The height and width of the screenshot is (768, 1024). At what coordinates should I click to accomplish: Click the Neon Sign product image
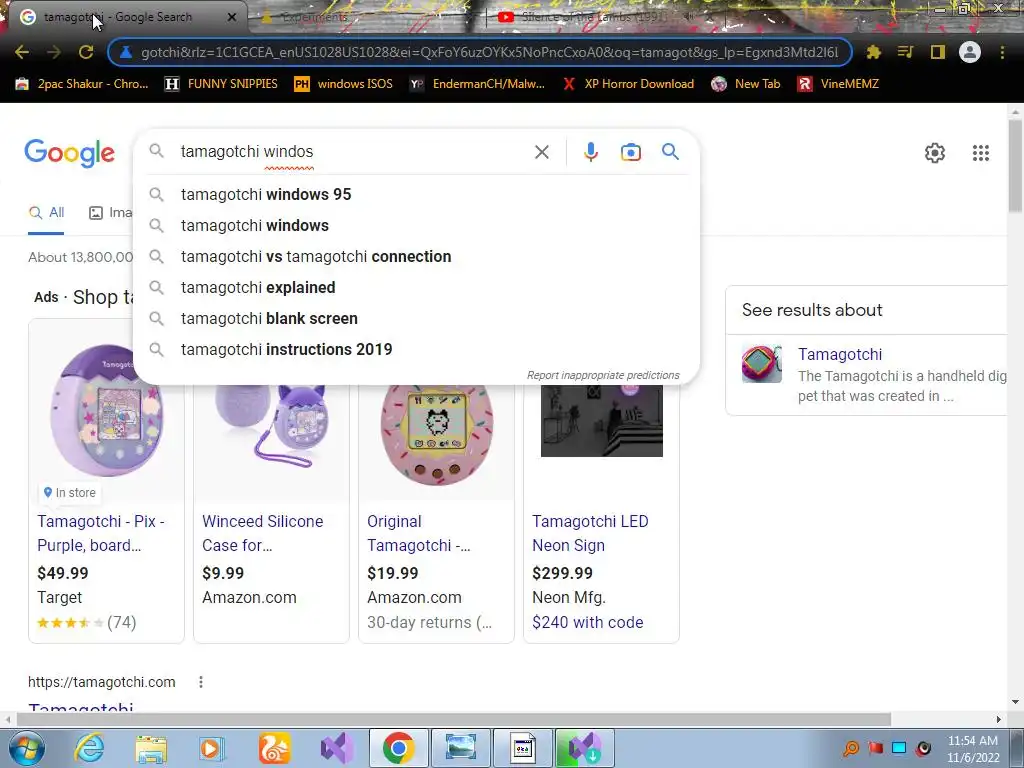[x=601, y=421]
